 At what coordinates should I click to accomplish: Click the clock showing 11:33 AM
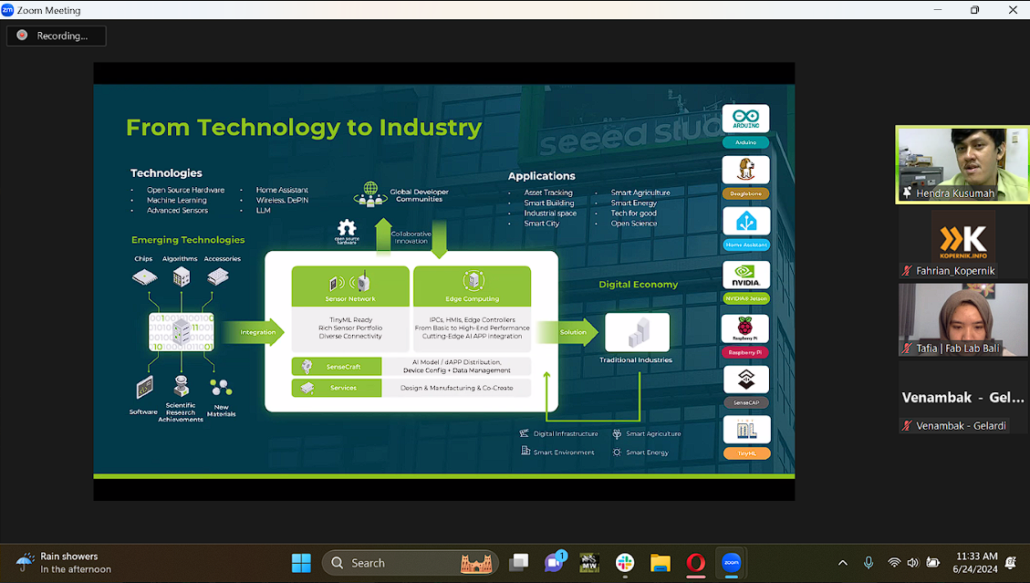coord(976,563)
